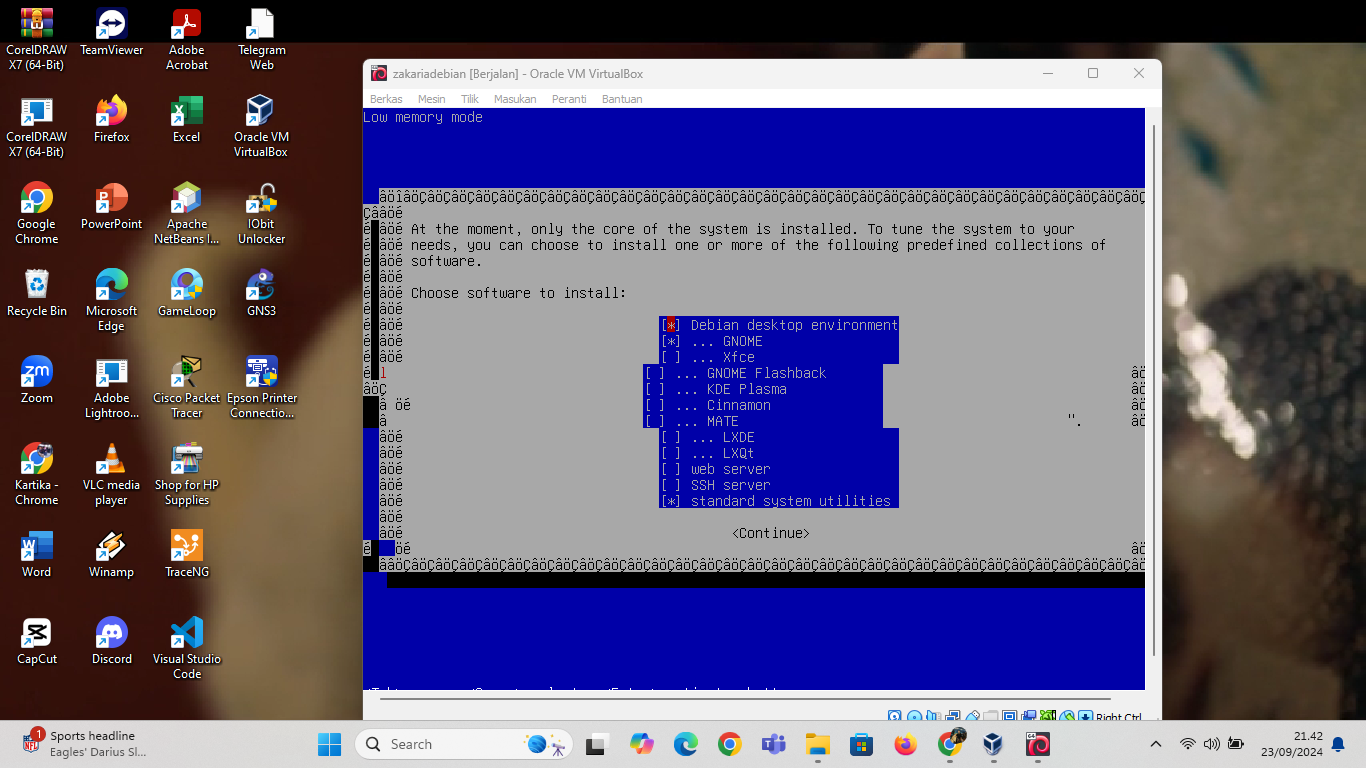This screenshot has width=1366, height=768.
Task: Open the Tilik menu
Action: [x=470, y=99]
